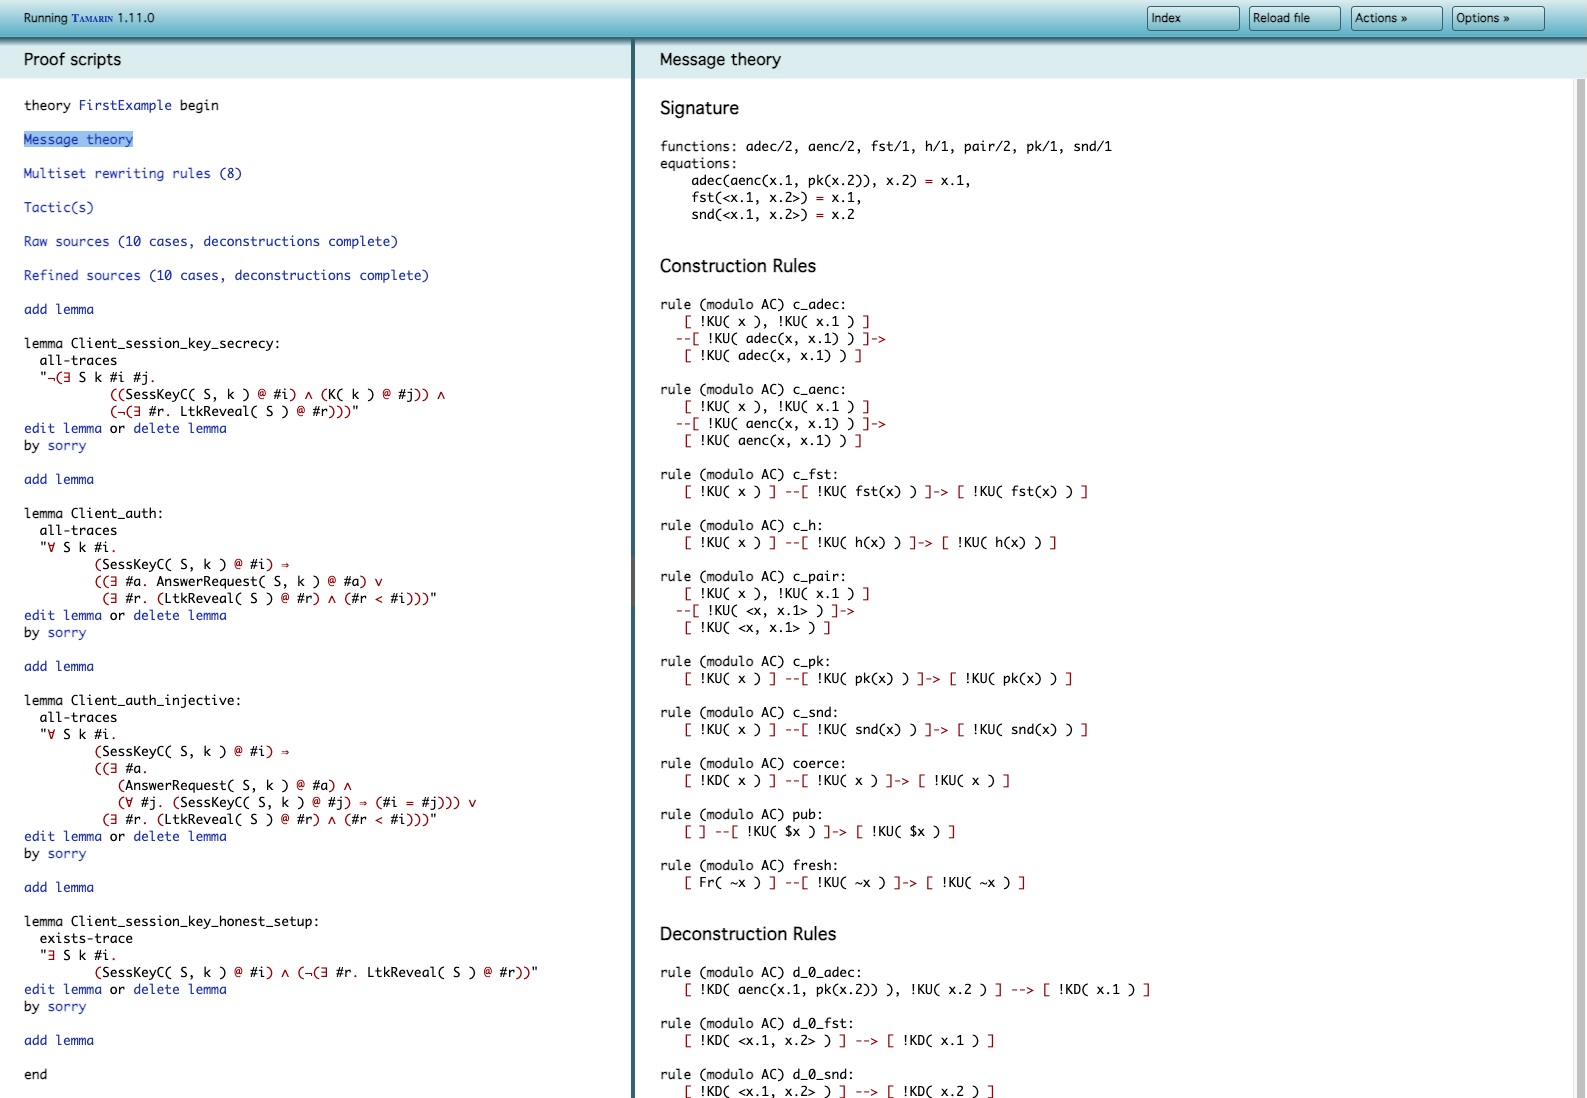This screenshot has width=1587, height=1098.
Task: Click the functions line in Signature
Action: pyautogui.click(x=886, y=146)
